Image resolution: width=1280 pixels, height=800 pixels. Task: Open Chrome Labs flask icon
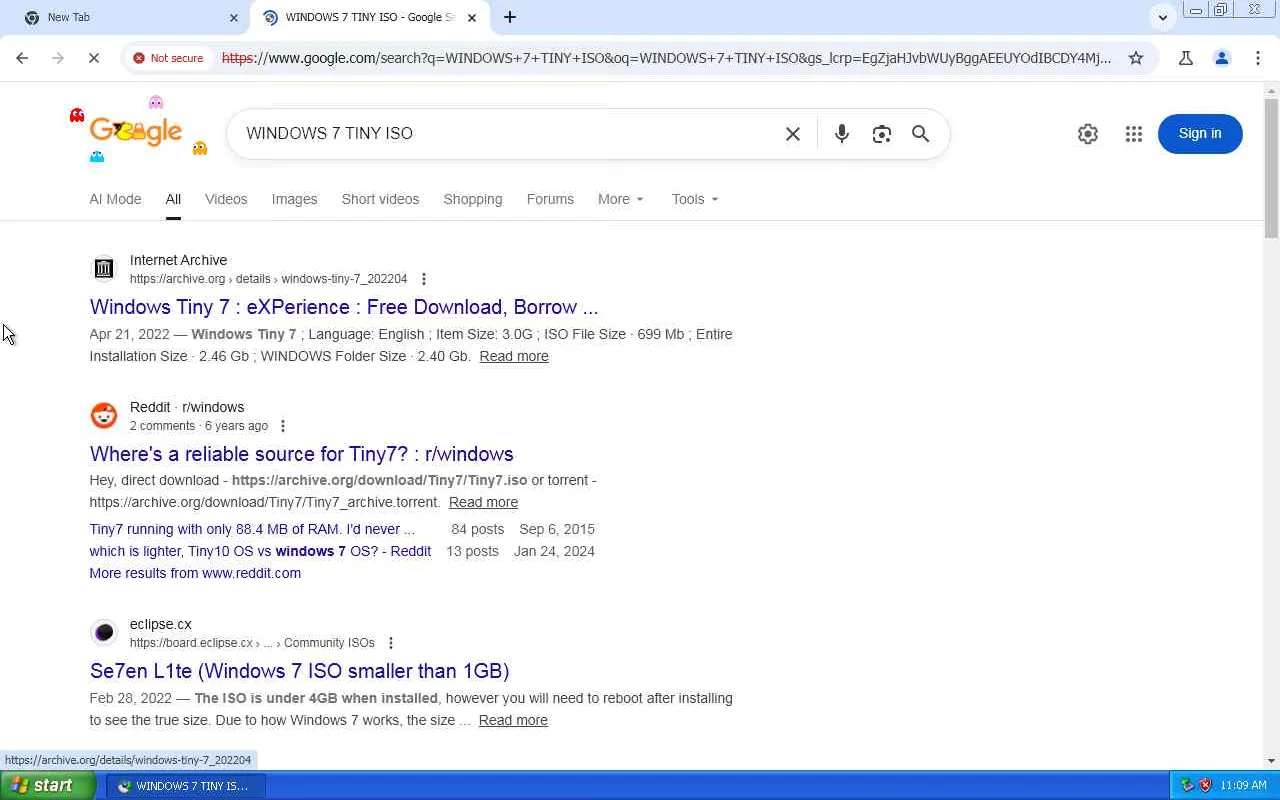1186,58
